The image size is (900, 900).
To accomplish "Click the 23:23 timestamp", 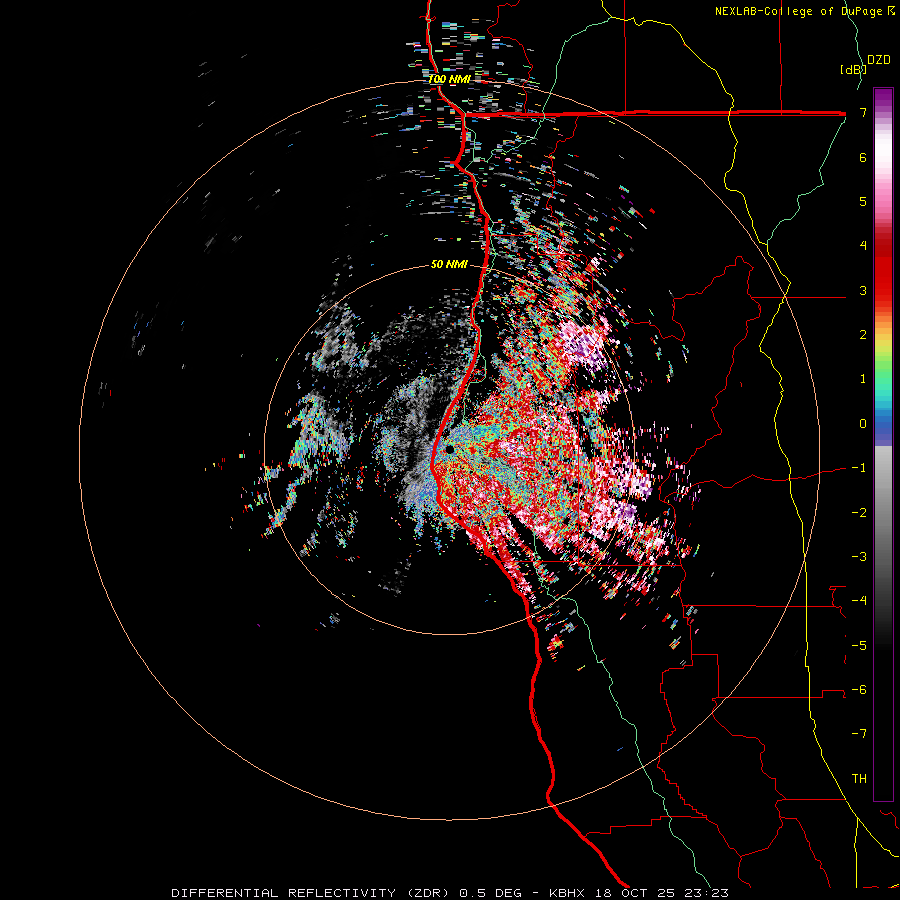I will click(707, 893).
